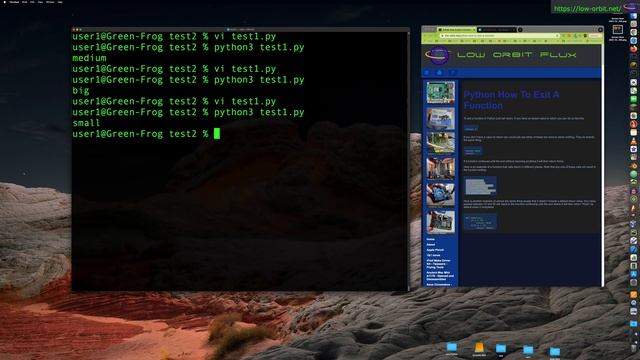Image resolution: width=640 pixels, height=360 pixels.
Task: Open the Trash in the Dock
Action: (x=633, y=348)
